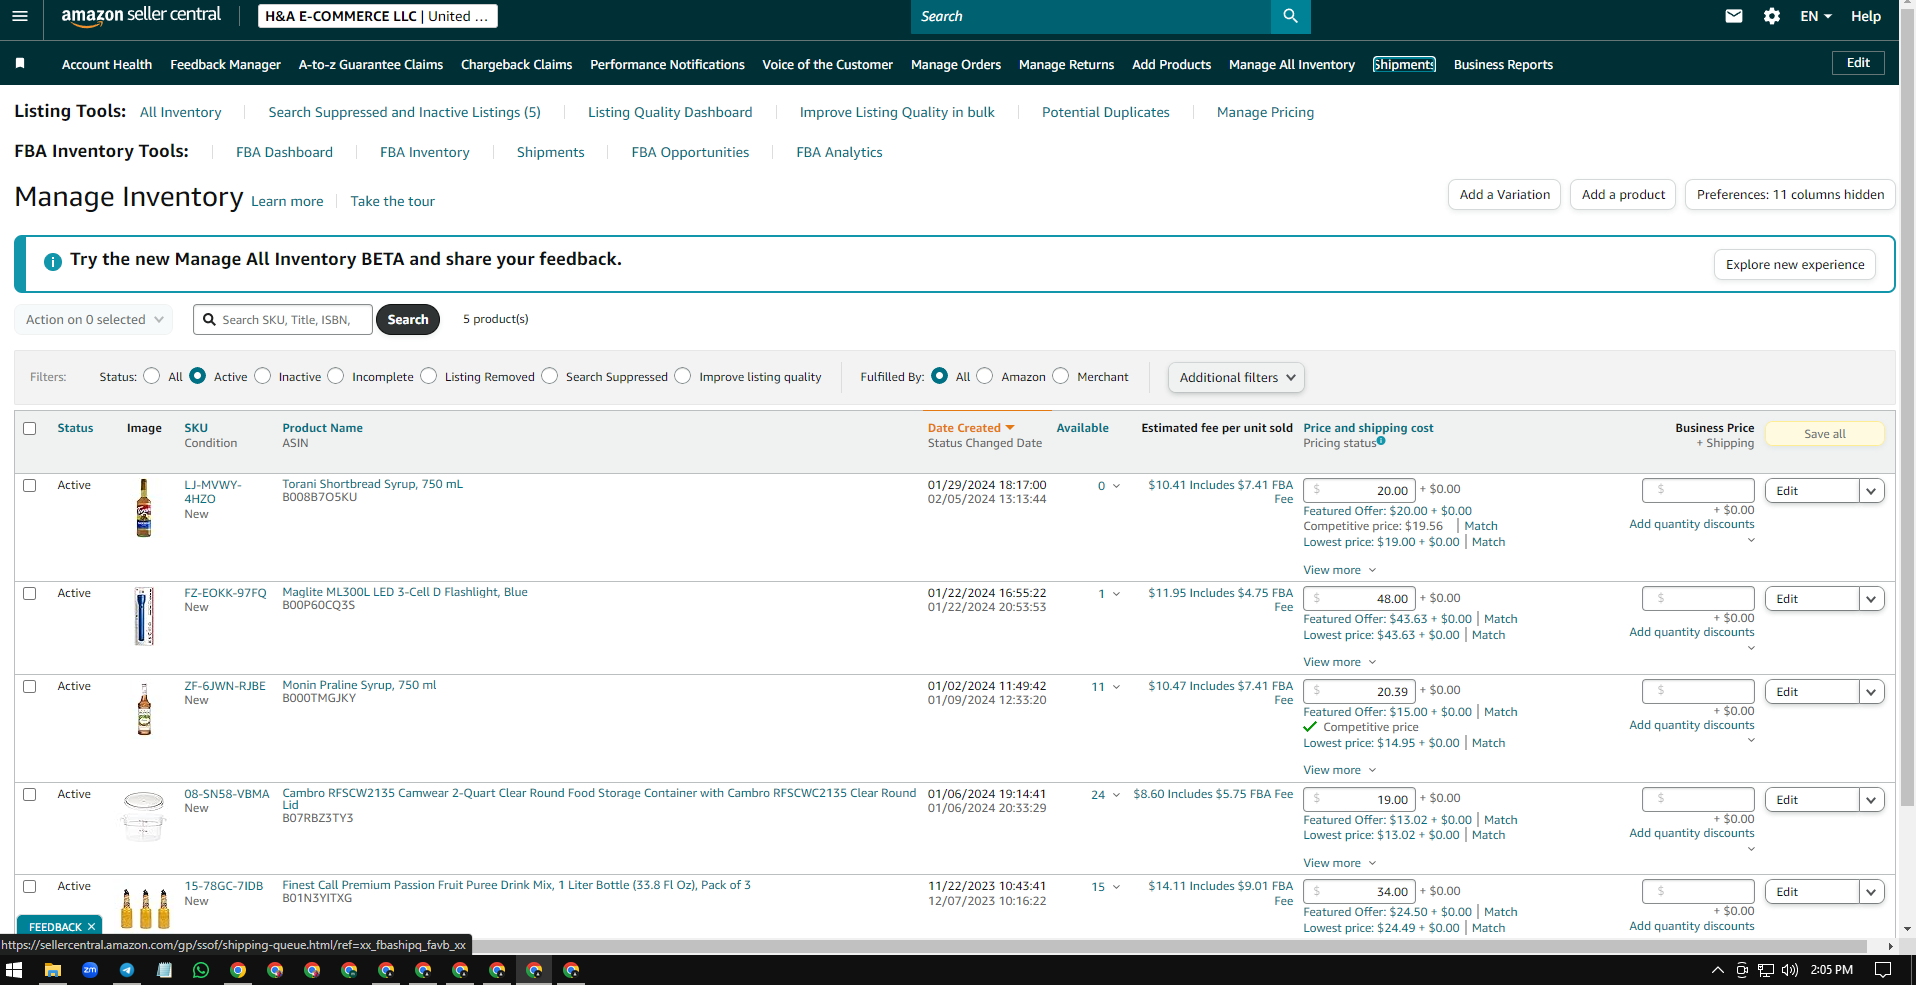The image size is (1916, 985).
Task: Click the bookmark icon beside Account Health
Action: click(20, 63)
